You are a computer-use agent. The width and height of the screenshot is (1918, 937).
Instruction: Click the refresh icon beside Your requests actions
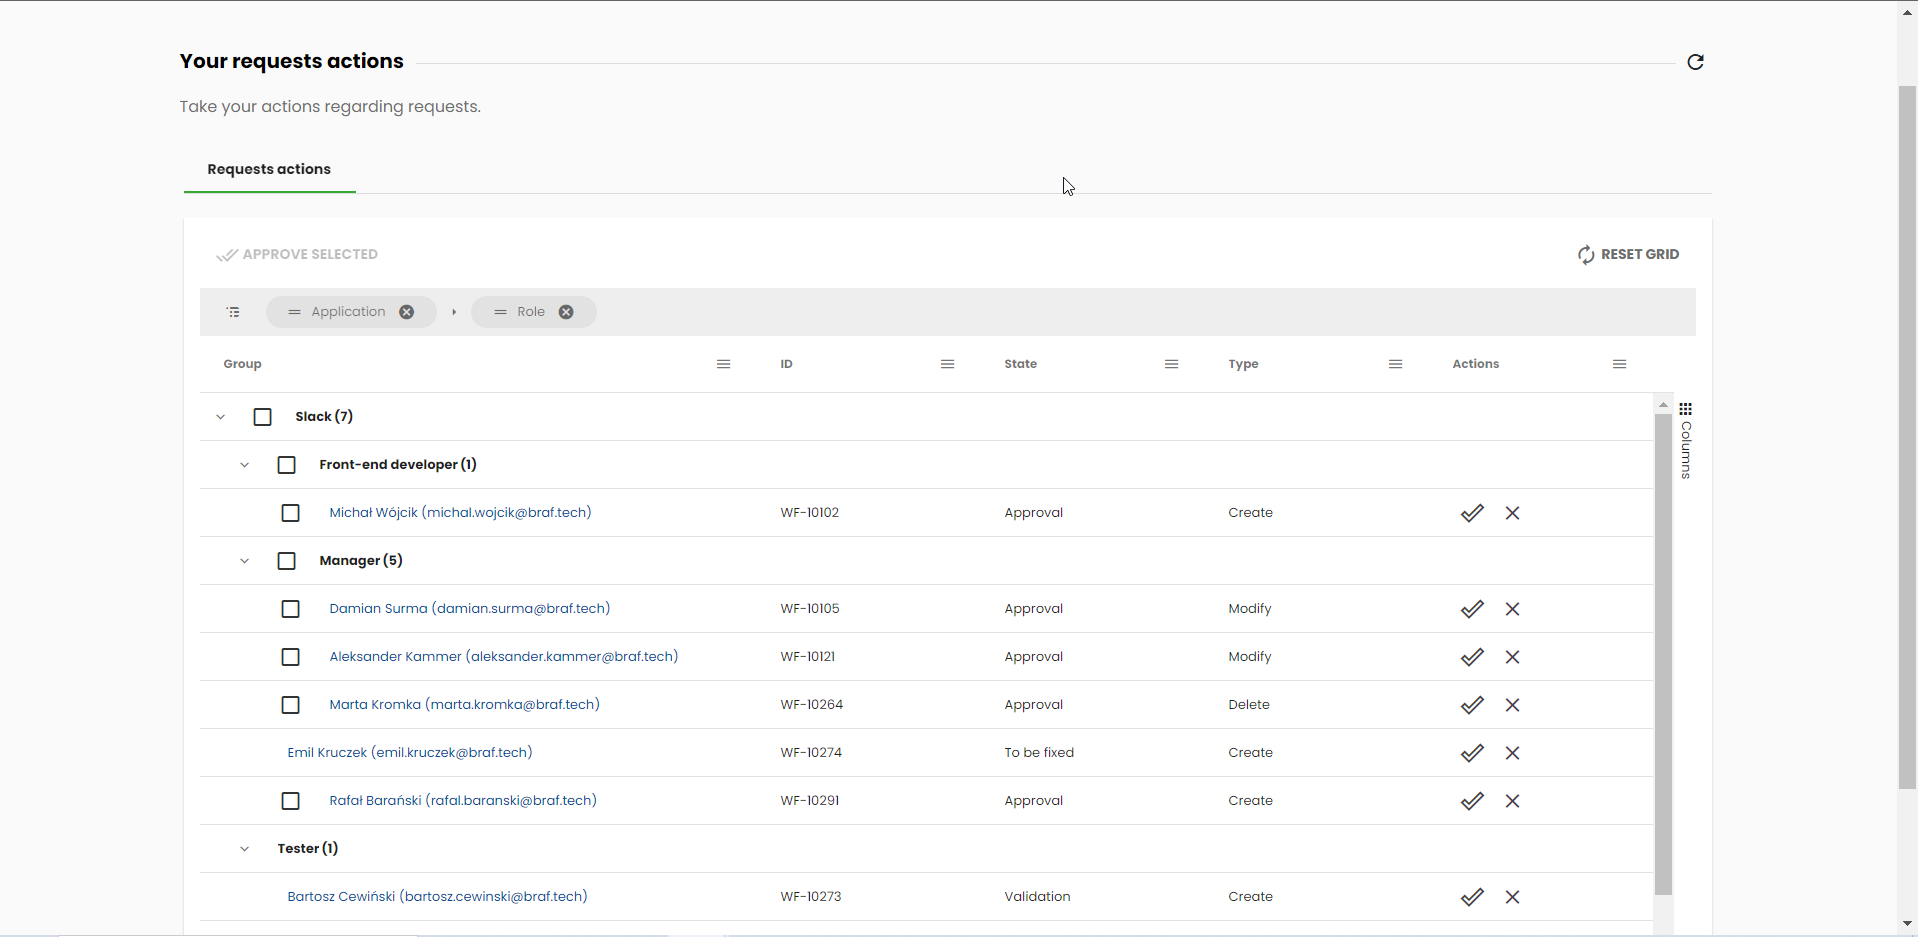1695,62
